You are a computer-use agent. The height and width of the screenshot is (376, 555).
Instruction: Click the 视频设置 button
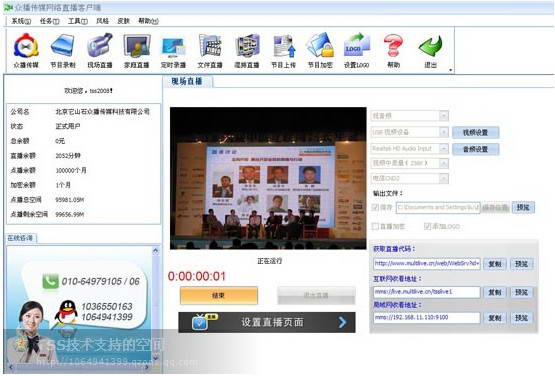[476, 132]
